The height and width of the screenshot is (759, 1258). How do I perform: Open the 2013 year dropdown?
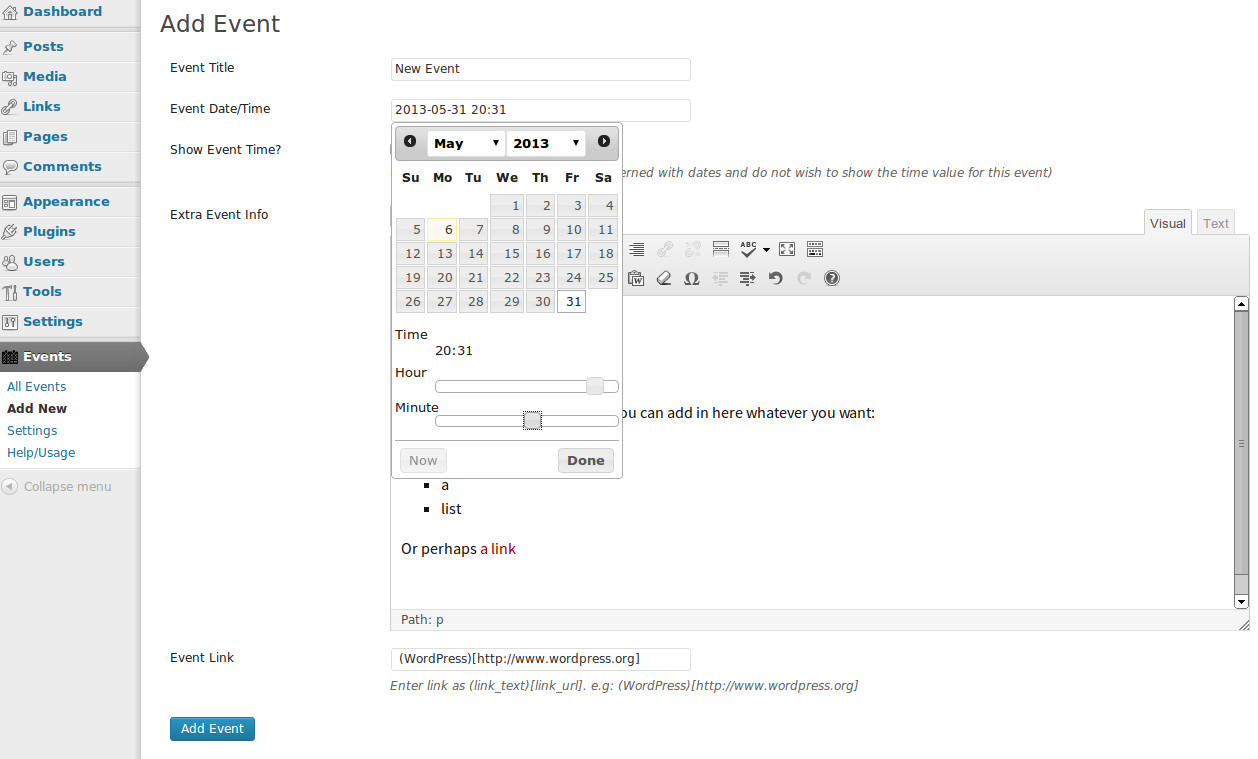coord(545,143)
